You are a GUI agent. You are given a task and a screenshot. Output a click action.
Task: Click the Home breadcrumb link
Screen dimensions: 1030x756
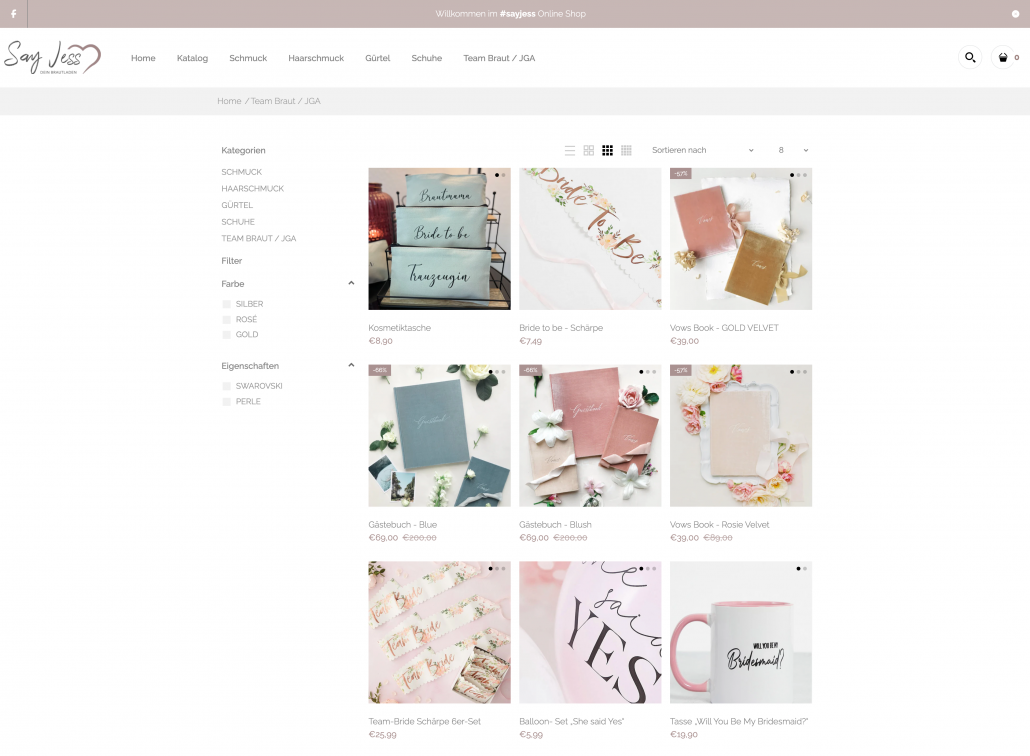(x=229, y=101)
